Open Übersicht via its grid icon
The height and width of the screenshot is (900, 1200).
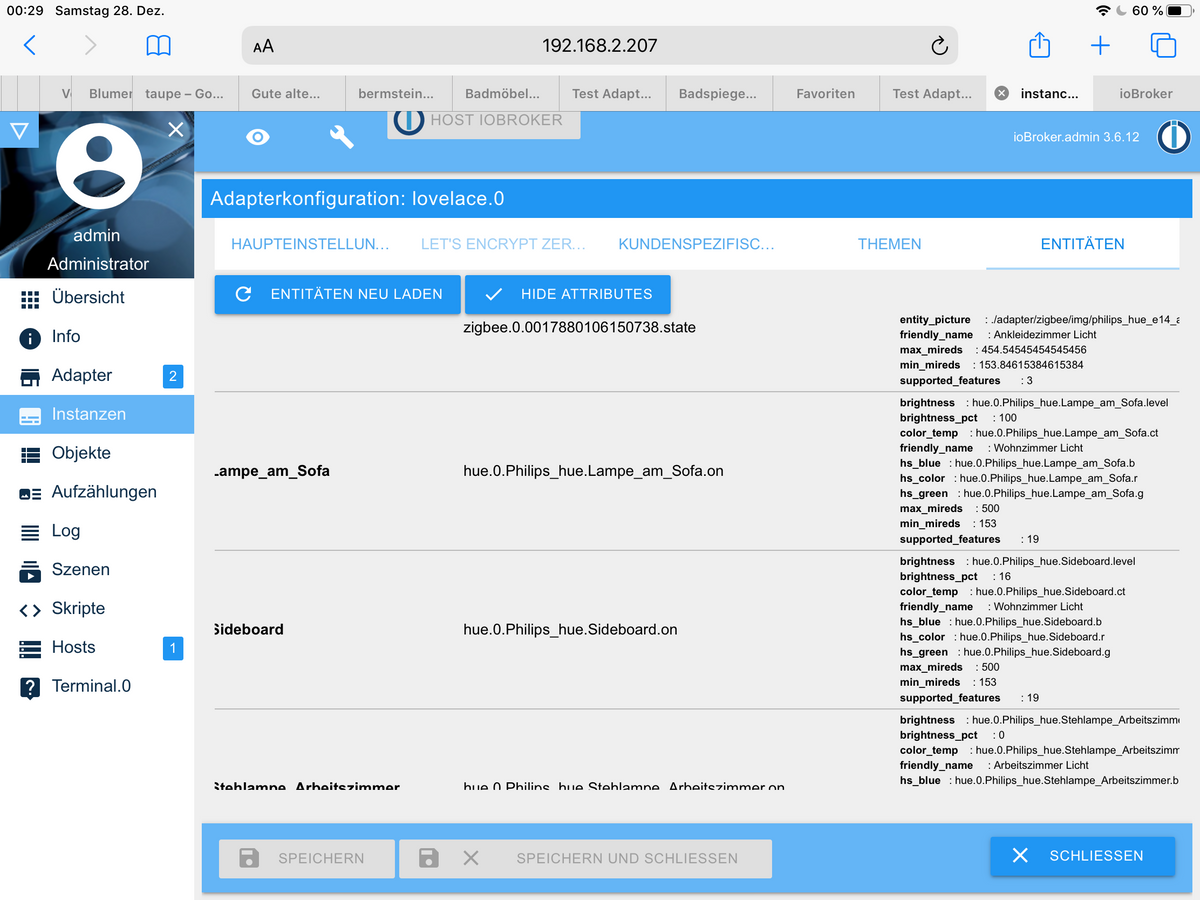click(30, 298)
